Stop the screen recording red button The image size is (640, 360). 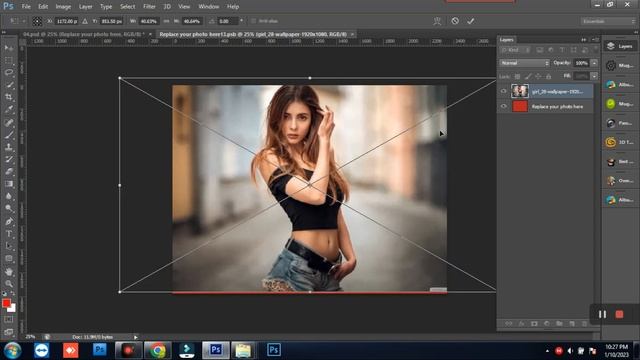click(x=619, y=314)
